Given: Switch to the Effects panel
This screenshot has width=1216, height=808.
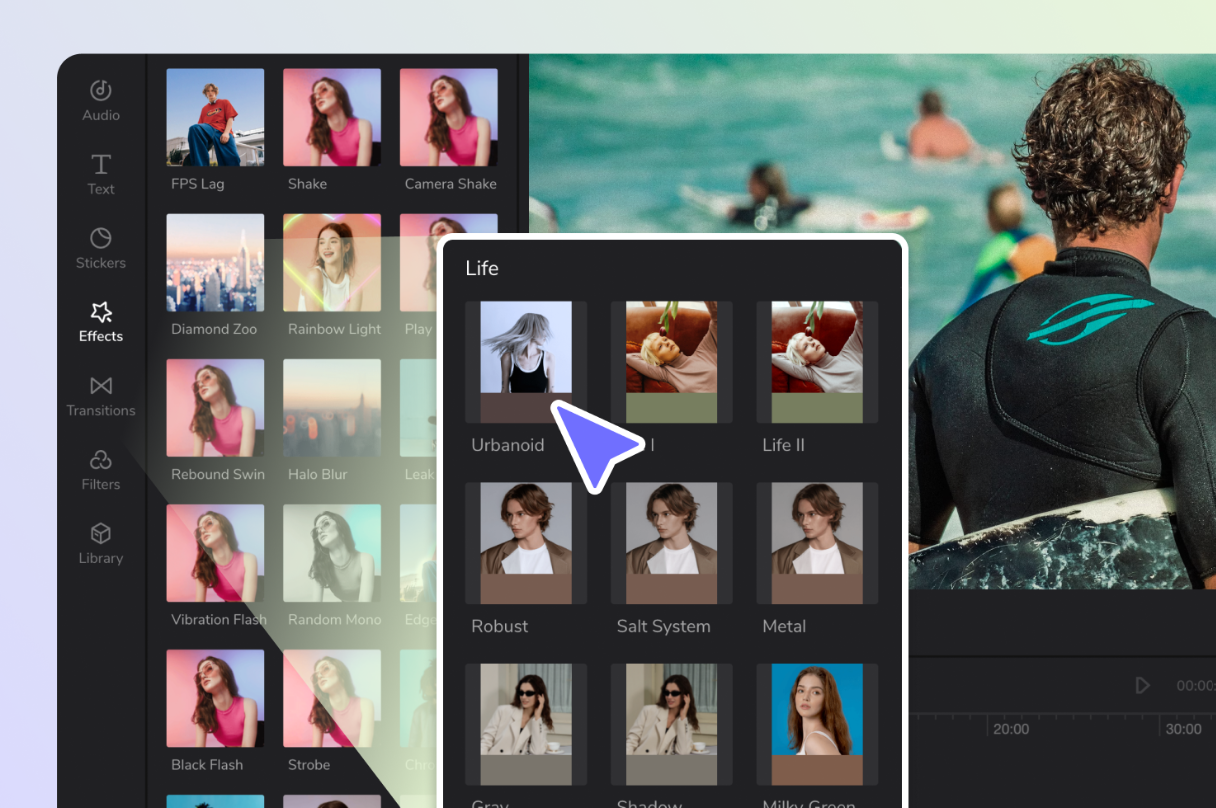Looking at the screenshot, I should tap(101, 322).
